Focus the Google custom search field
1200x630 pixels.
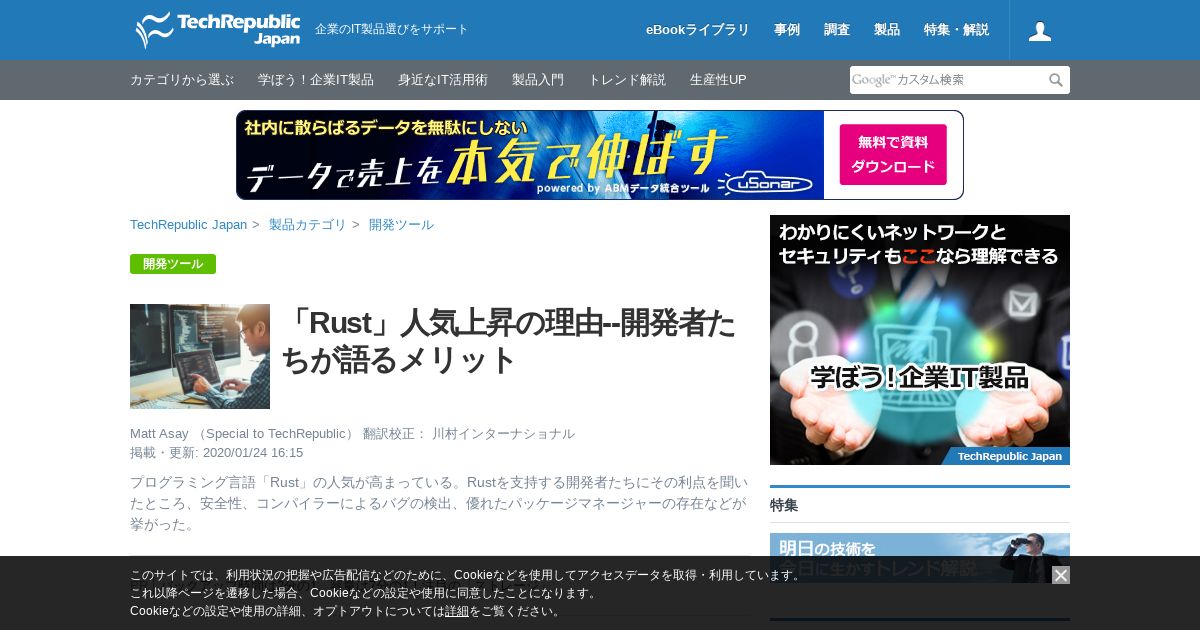coord(947,80)
